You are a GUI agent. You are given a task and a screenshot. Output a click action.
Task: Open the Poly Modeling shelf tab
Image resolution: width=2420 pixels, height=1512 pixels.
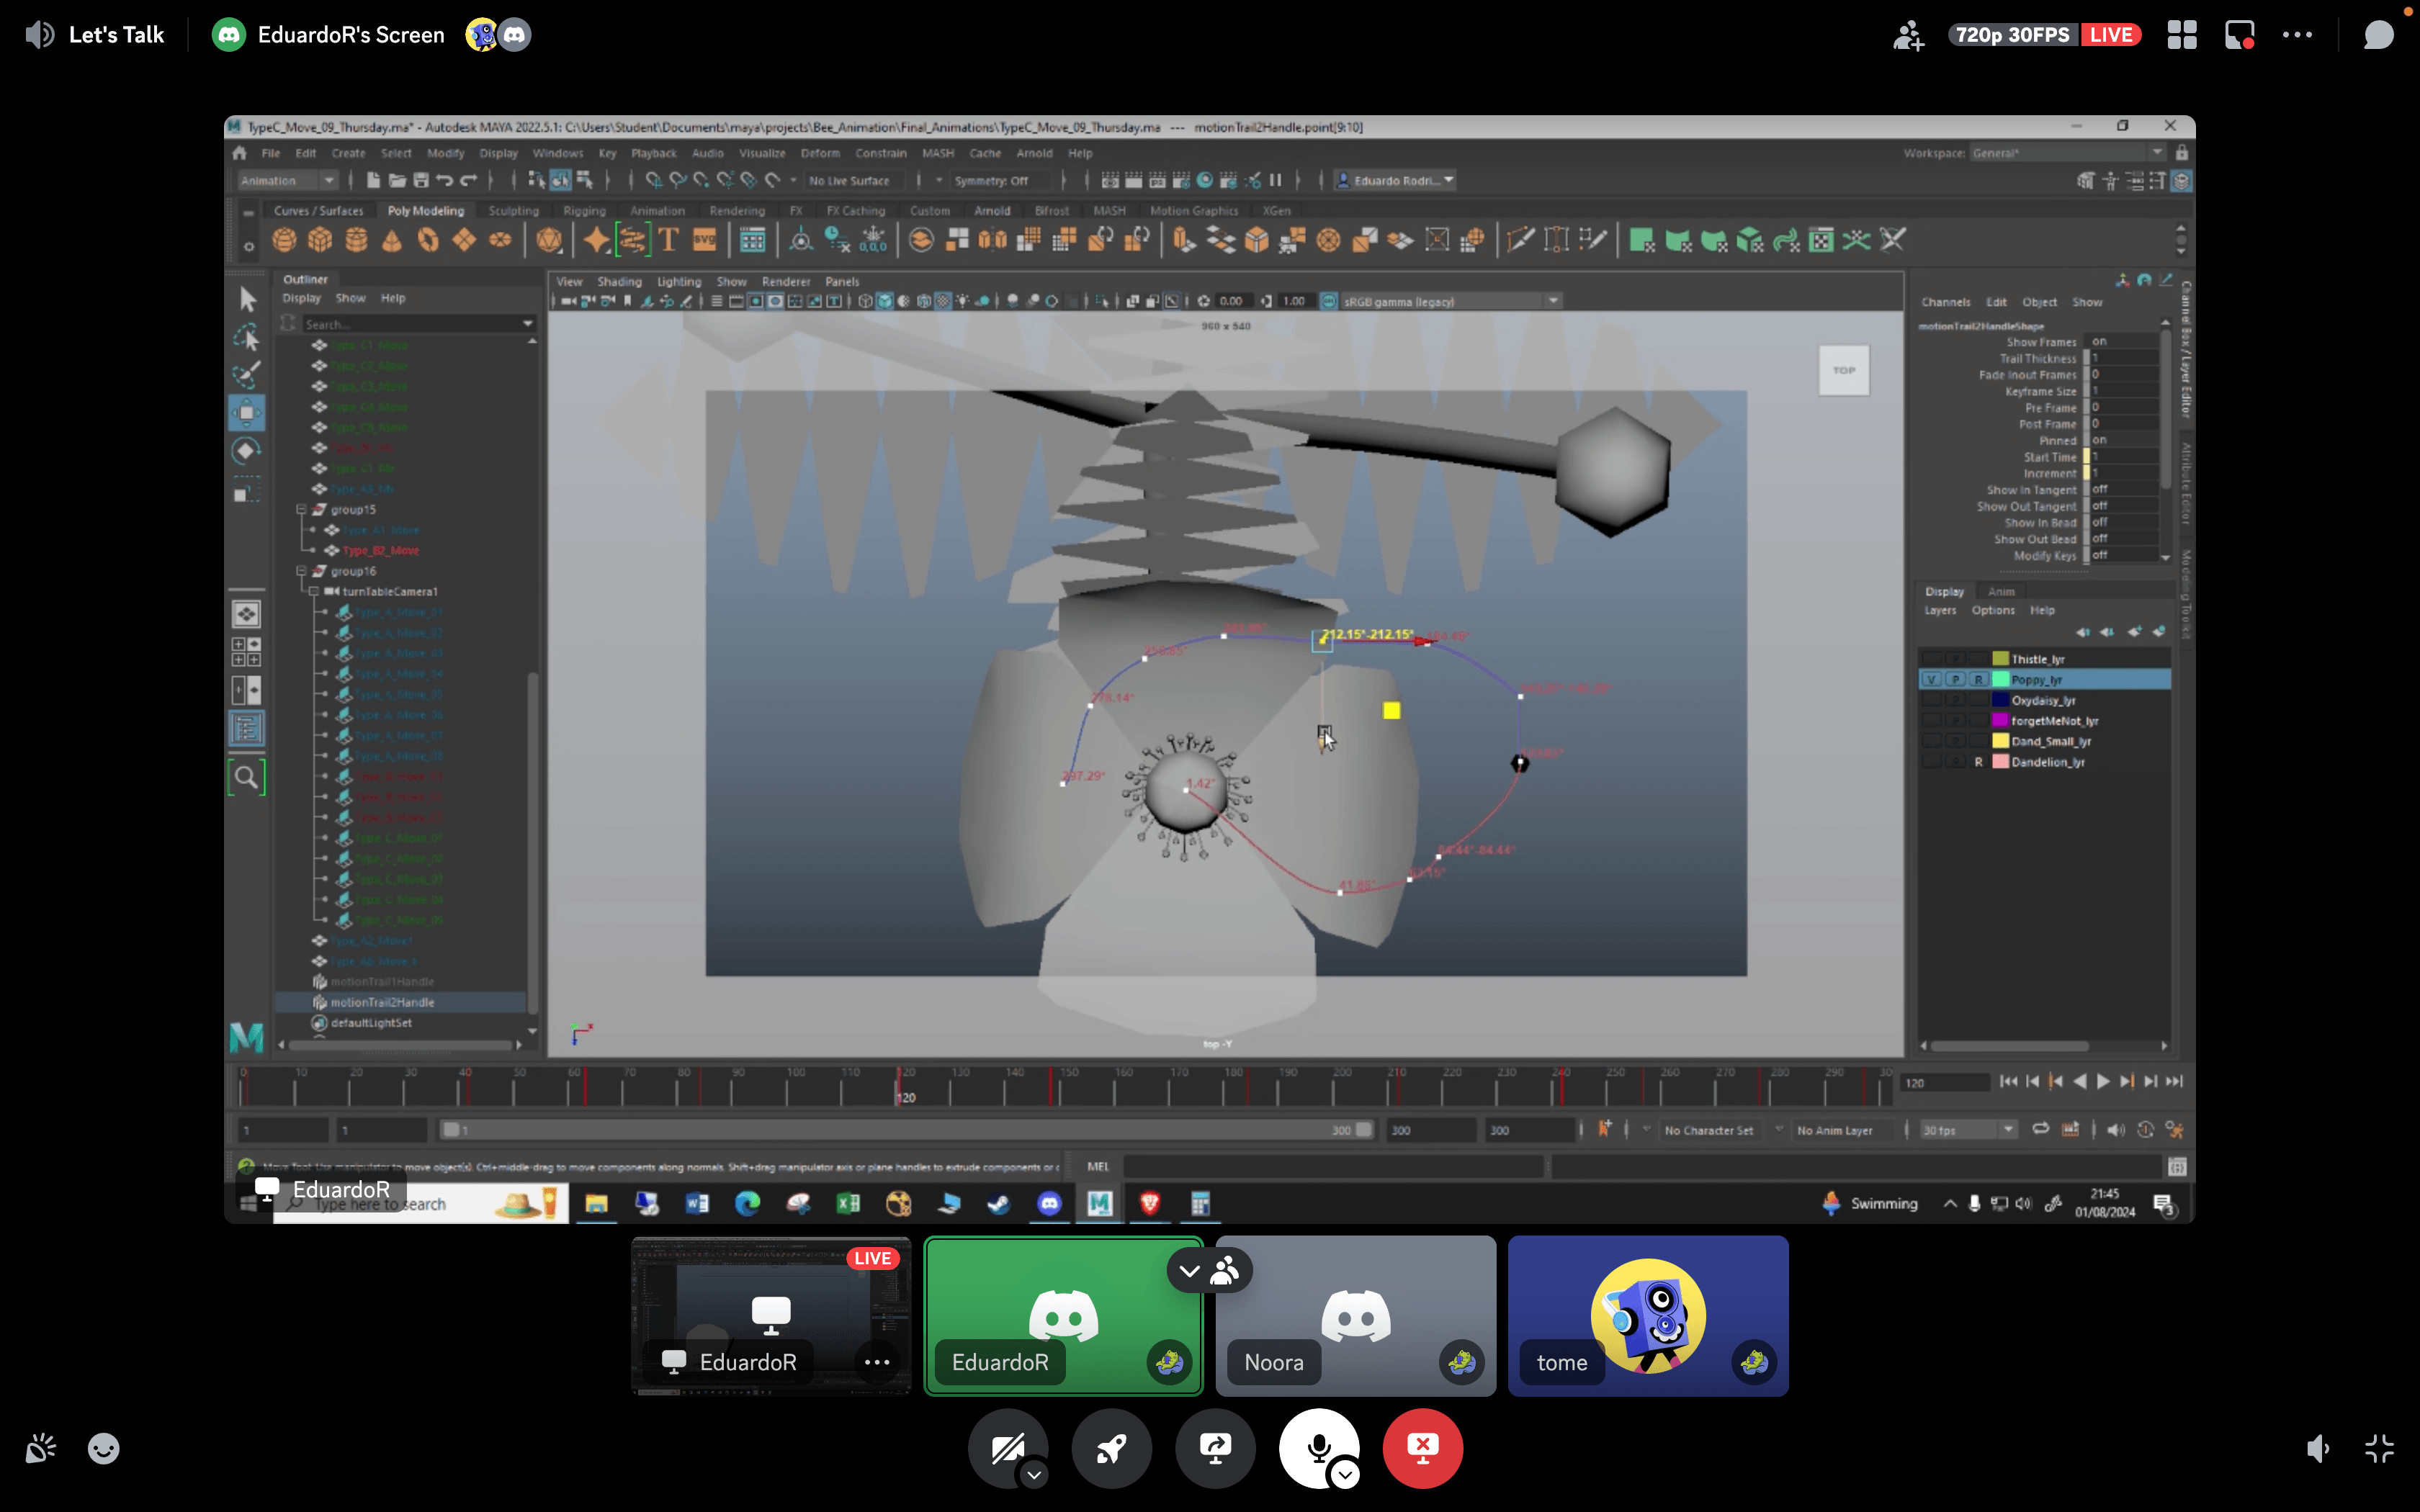(x=425, y=211)
